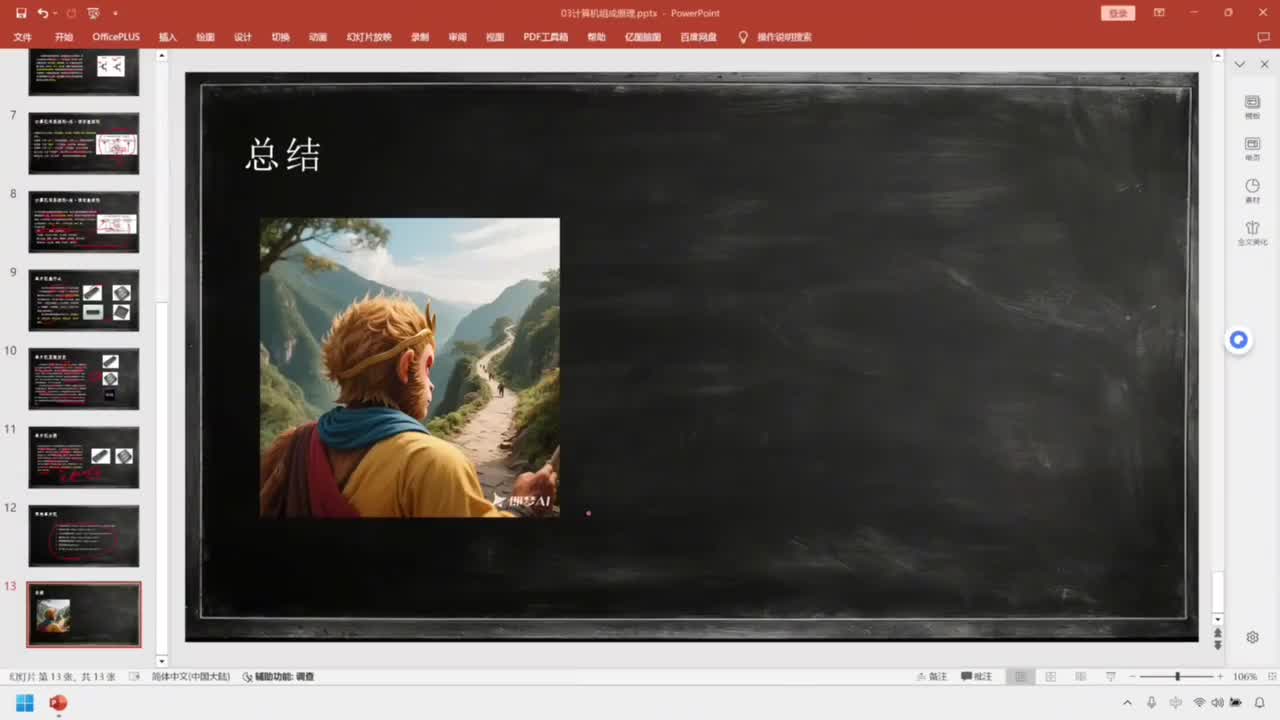Open the 录制 ribbon tab

pyautogui.click(x=420, y=37)
